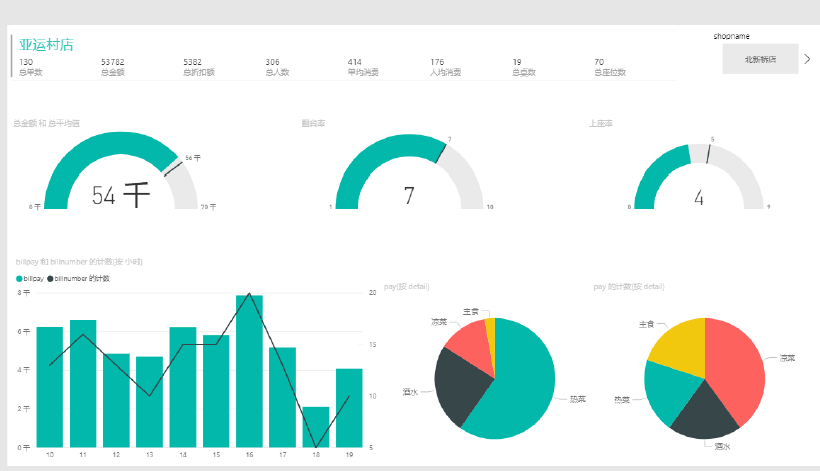Click the 19 总桌数 card value

[517, 62]
